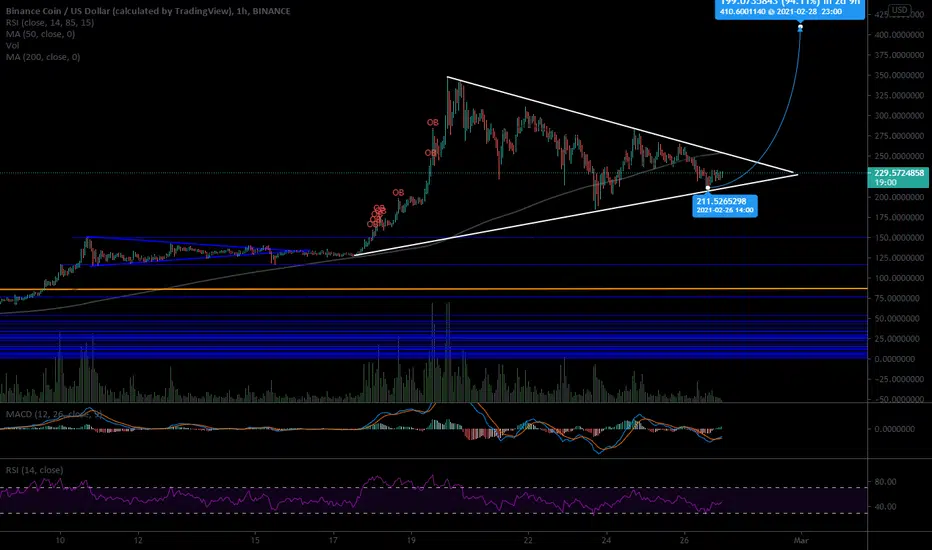
Task: Click the 175.0000000 price axis label
Action: coord(899,218)
